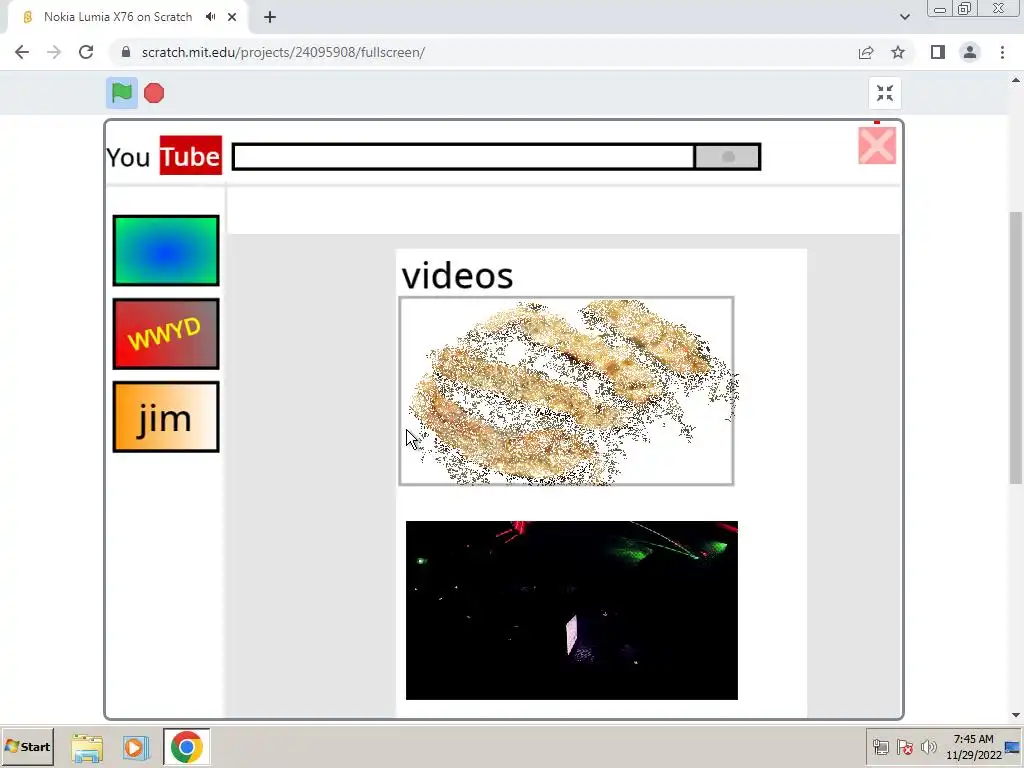Expand the tab search dropdown arrow

click(904, 17)
